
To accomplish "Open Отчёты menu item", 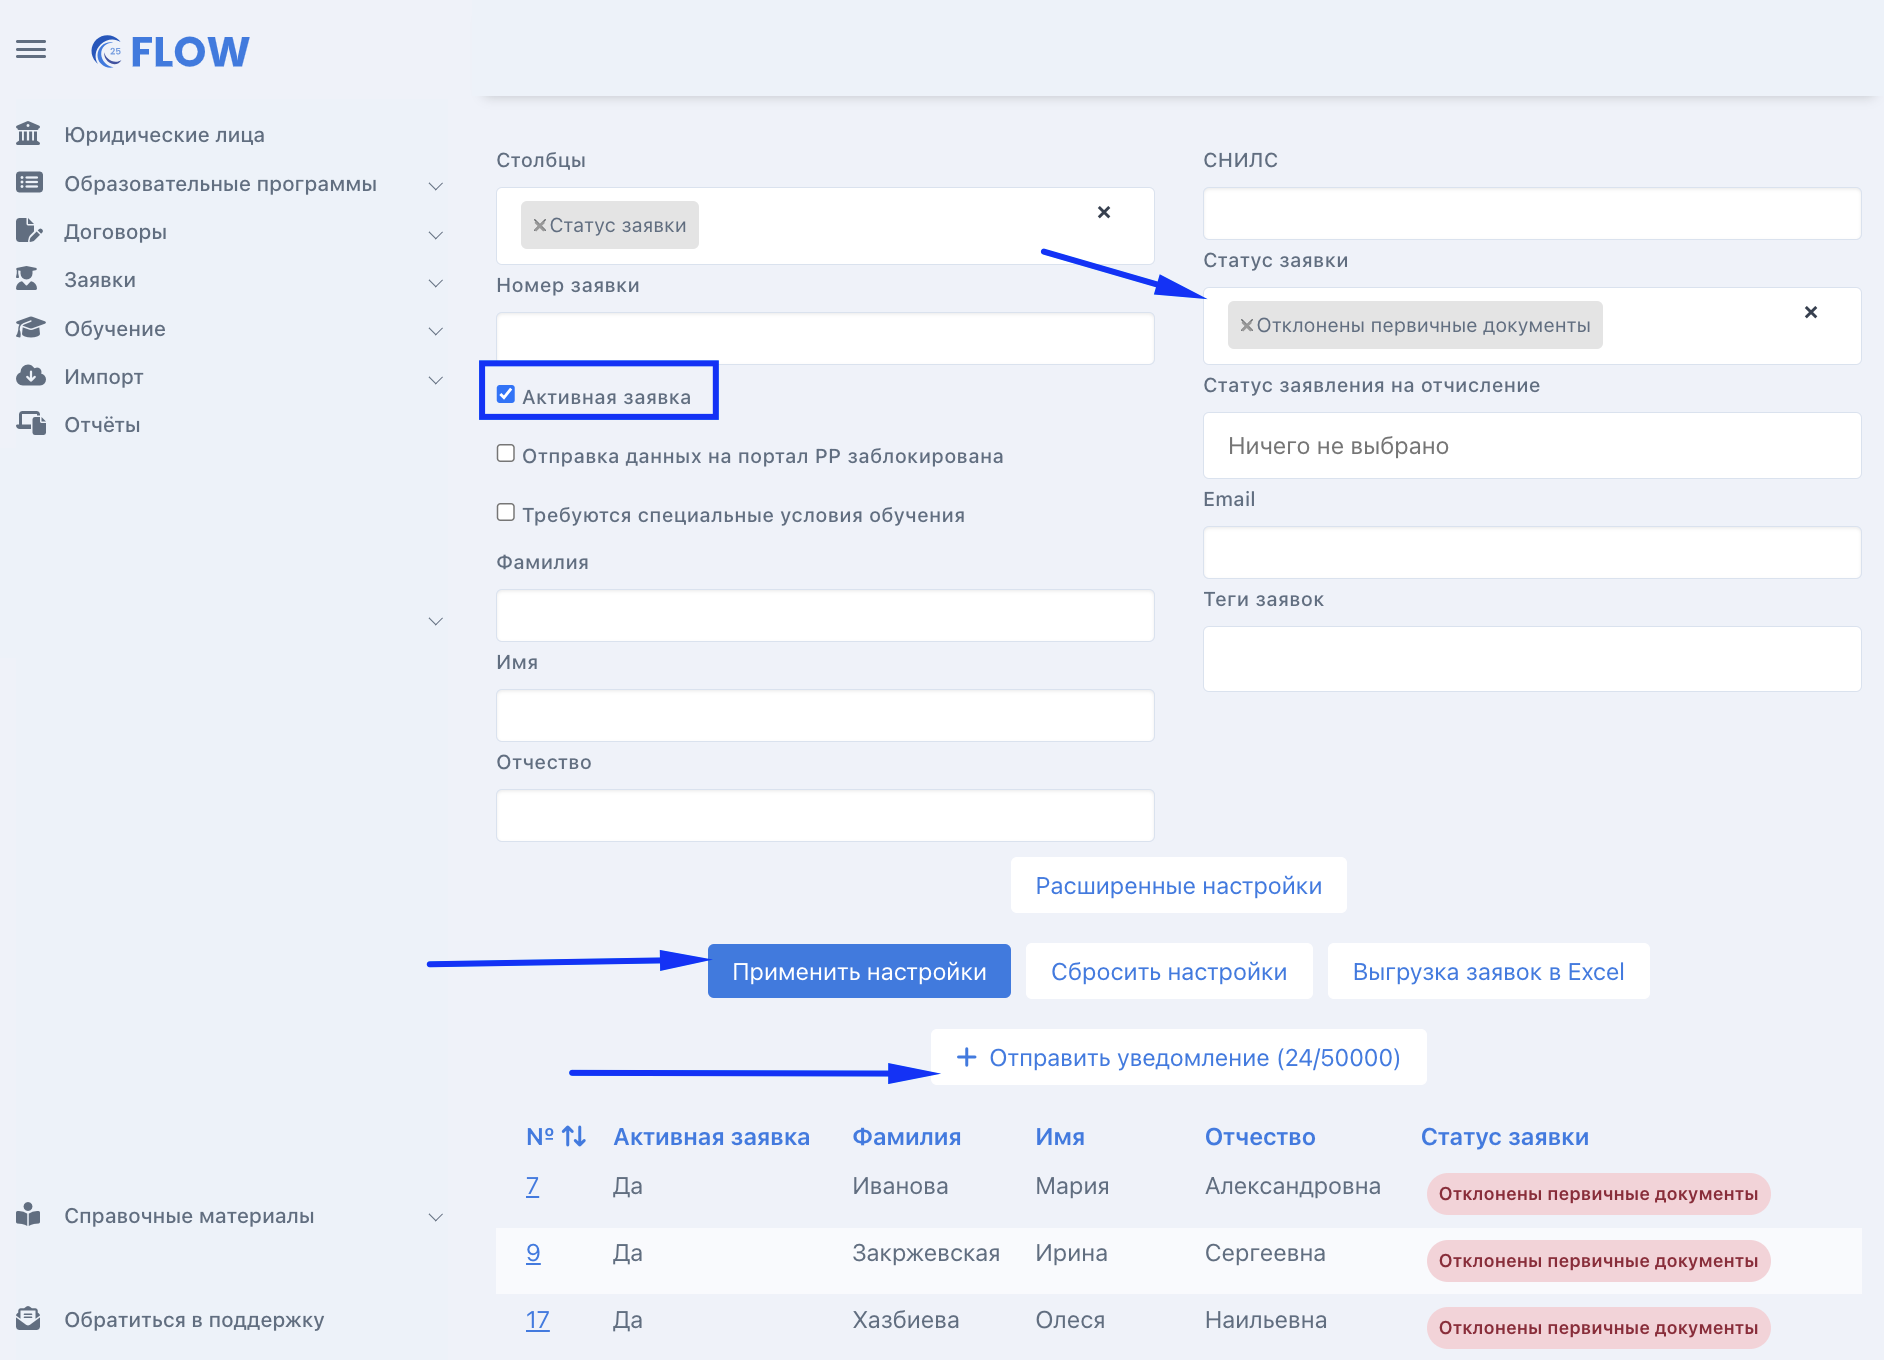I will [102, 425].
